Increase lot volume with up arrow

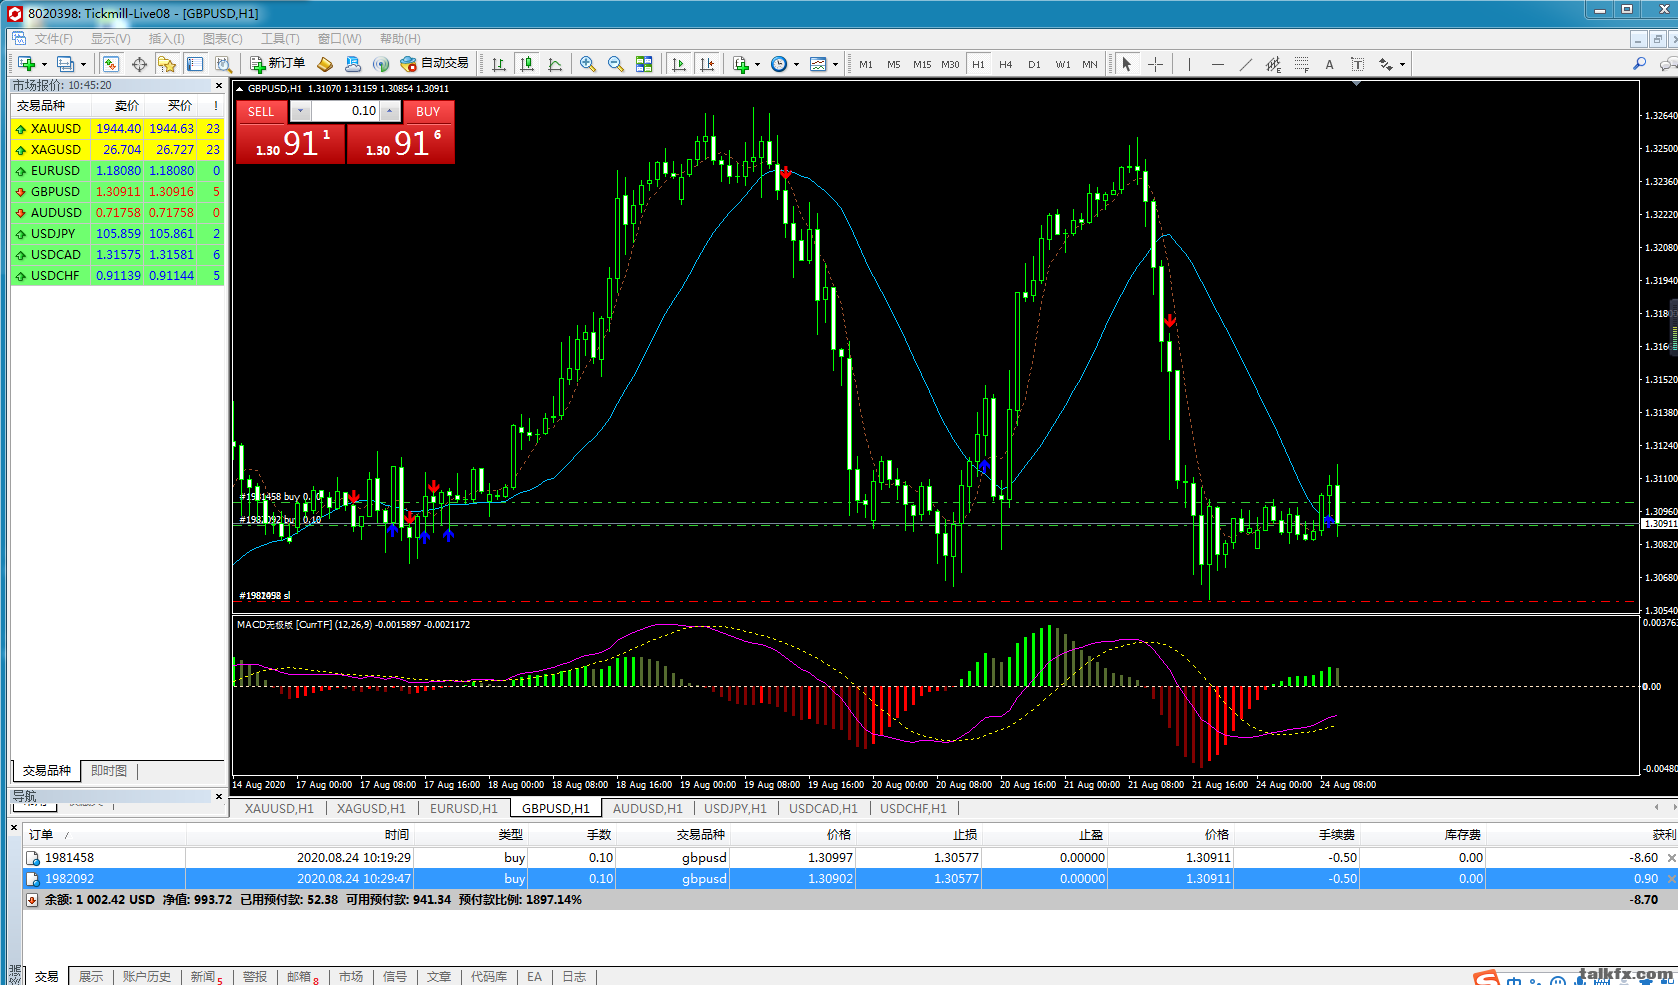click(390, 111)
